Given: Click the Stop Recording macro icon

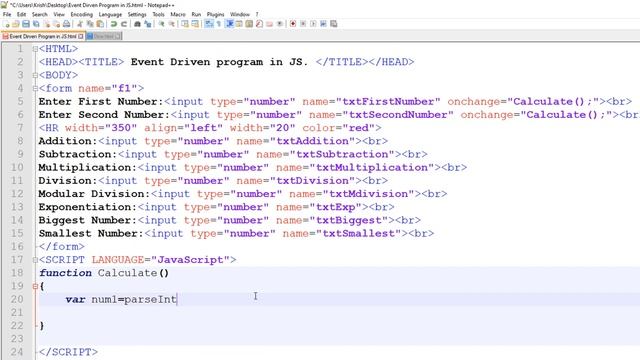Looking at the screenshot, I should [303, 24].
